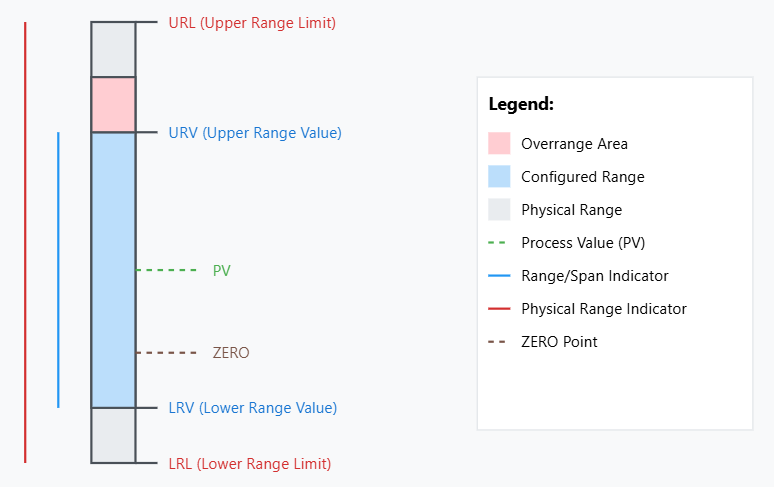Screen dimensions: 774x487
Task: Click the LRL (Lower Range Limit) label
Action: [249, 464]
